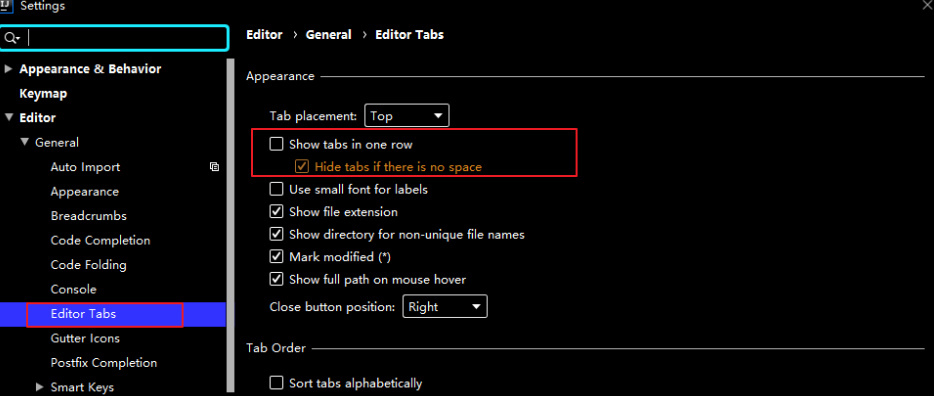
Task: Click the Editor breadcrumb link
Action: pyautogui.click(x=264, y=35)
